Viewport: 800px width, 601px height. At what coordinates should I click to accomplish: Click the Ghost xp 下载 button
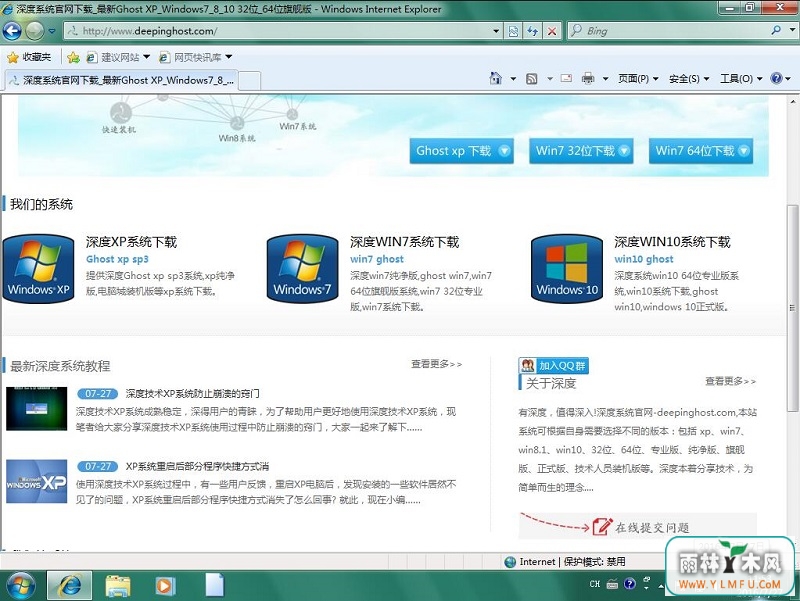click(461, 151)
